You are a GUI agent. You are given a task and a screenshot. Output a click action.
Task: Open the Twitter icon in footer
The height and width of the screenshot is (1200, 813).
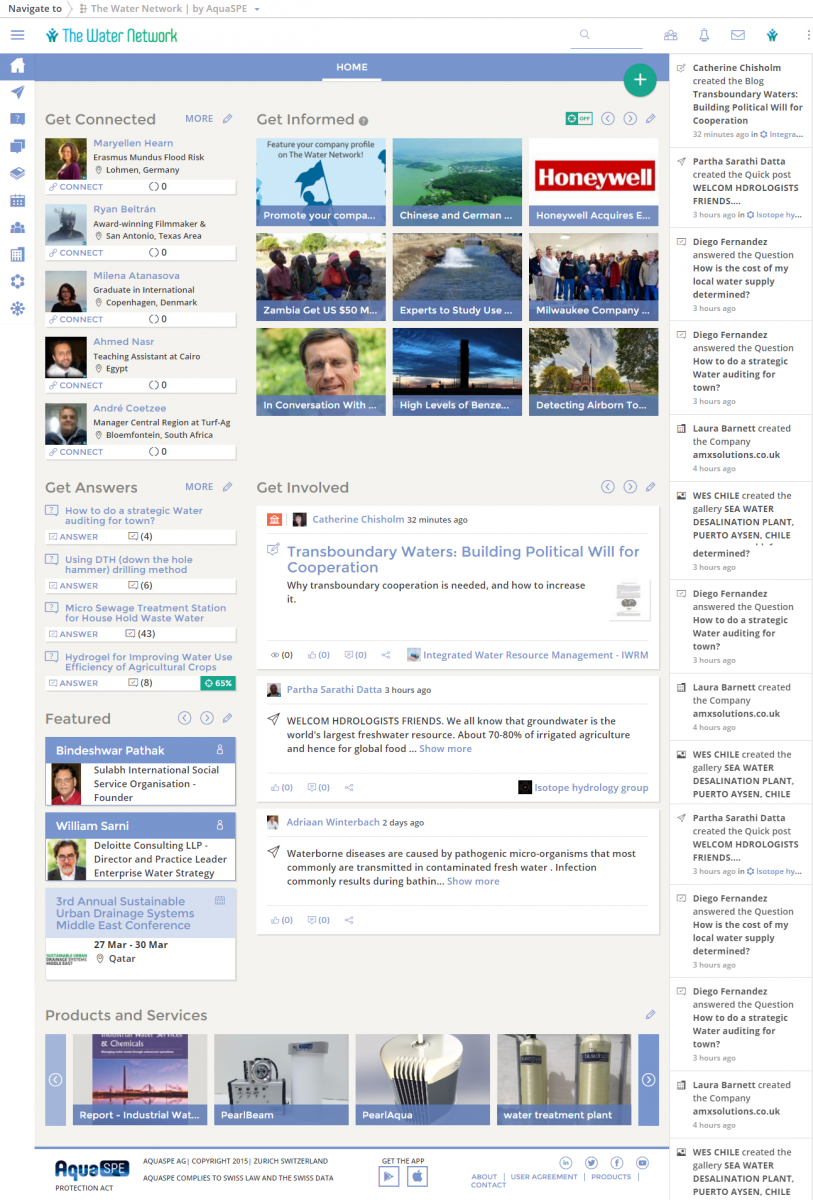(x=592, y=1162)
